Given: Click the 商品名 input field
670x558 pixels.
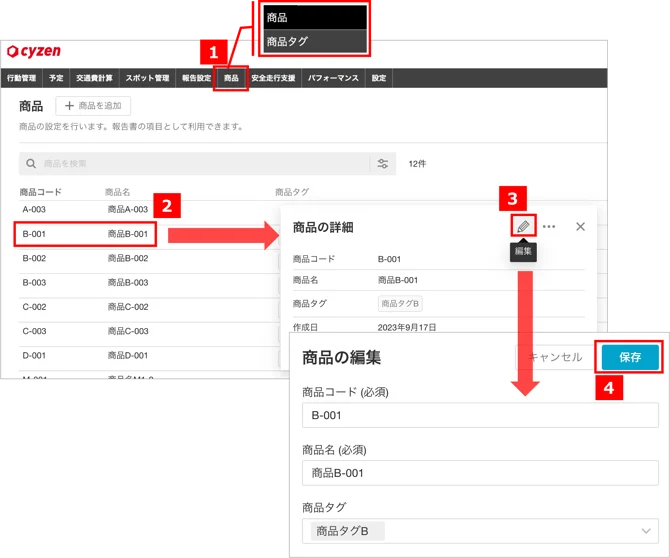Looking at the screenshot, I should (x=480, y=473).
